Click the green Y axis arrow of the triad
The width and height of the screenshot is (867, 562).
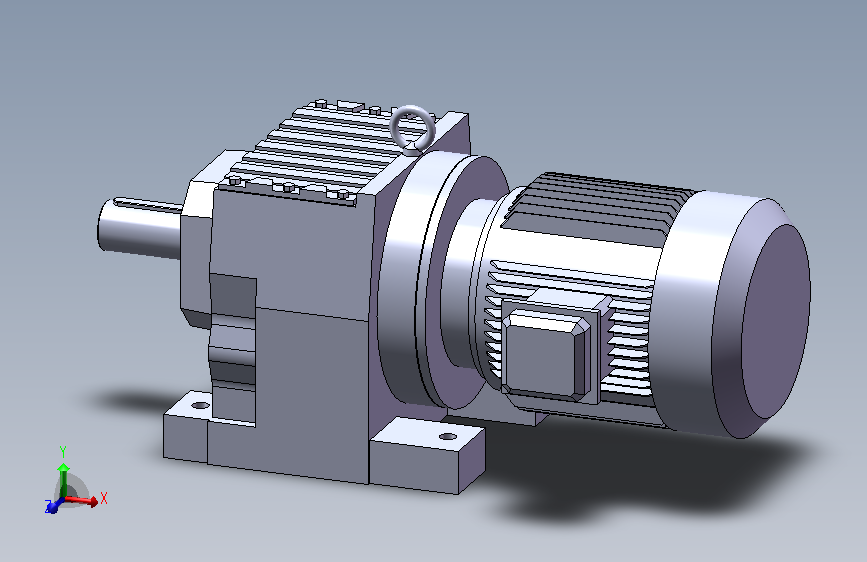[x=64, y=480]
